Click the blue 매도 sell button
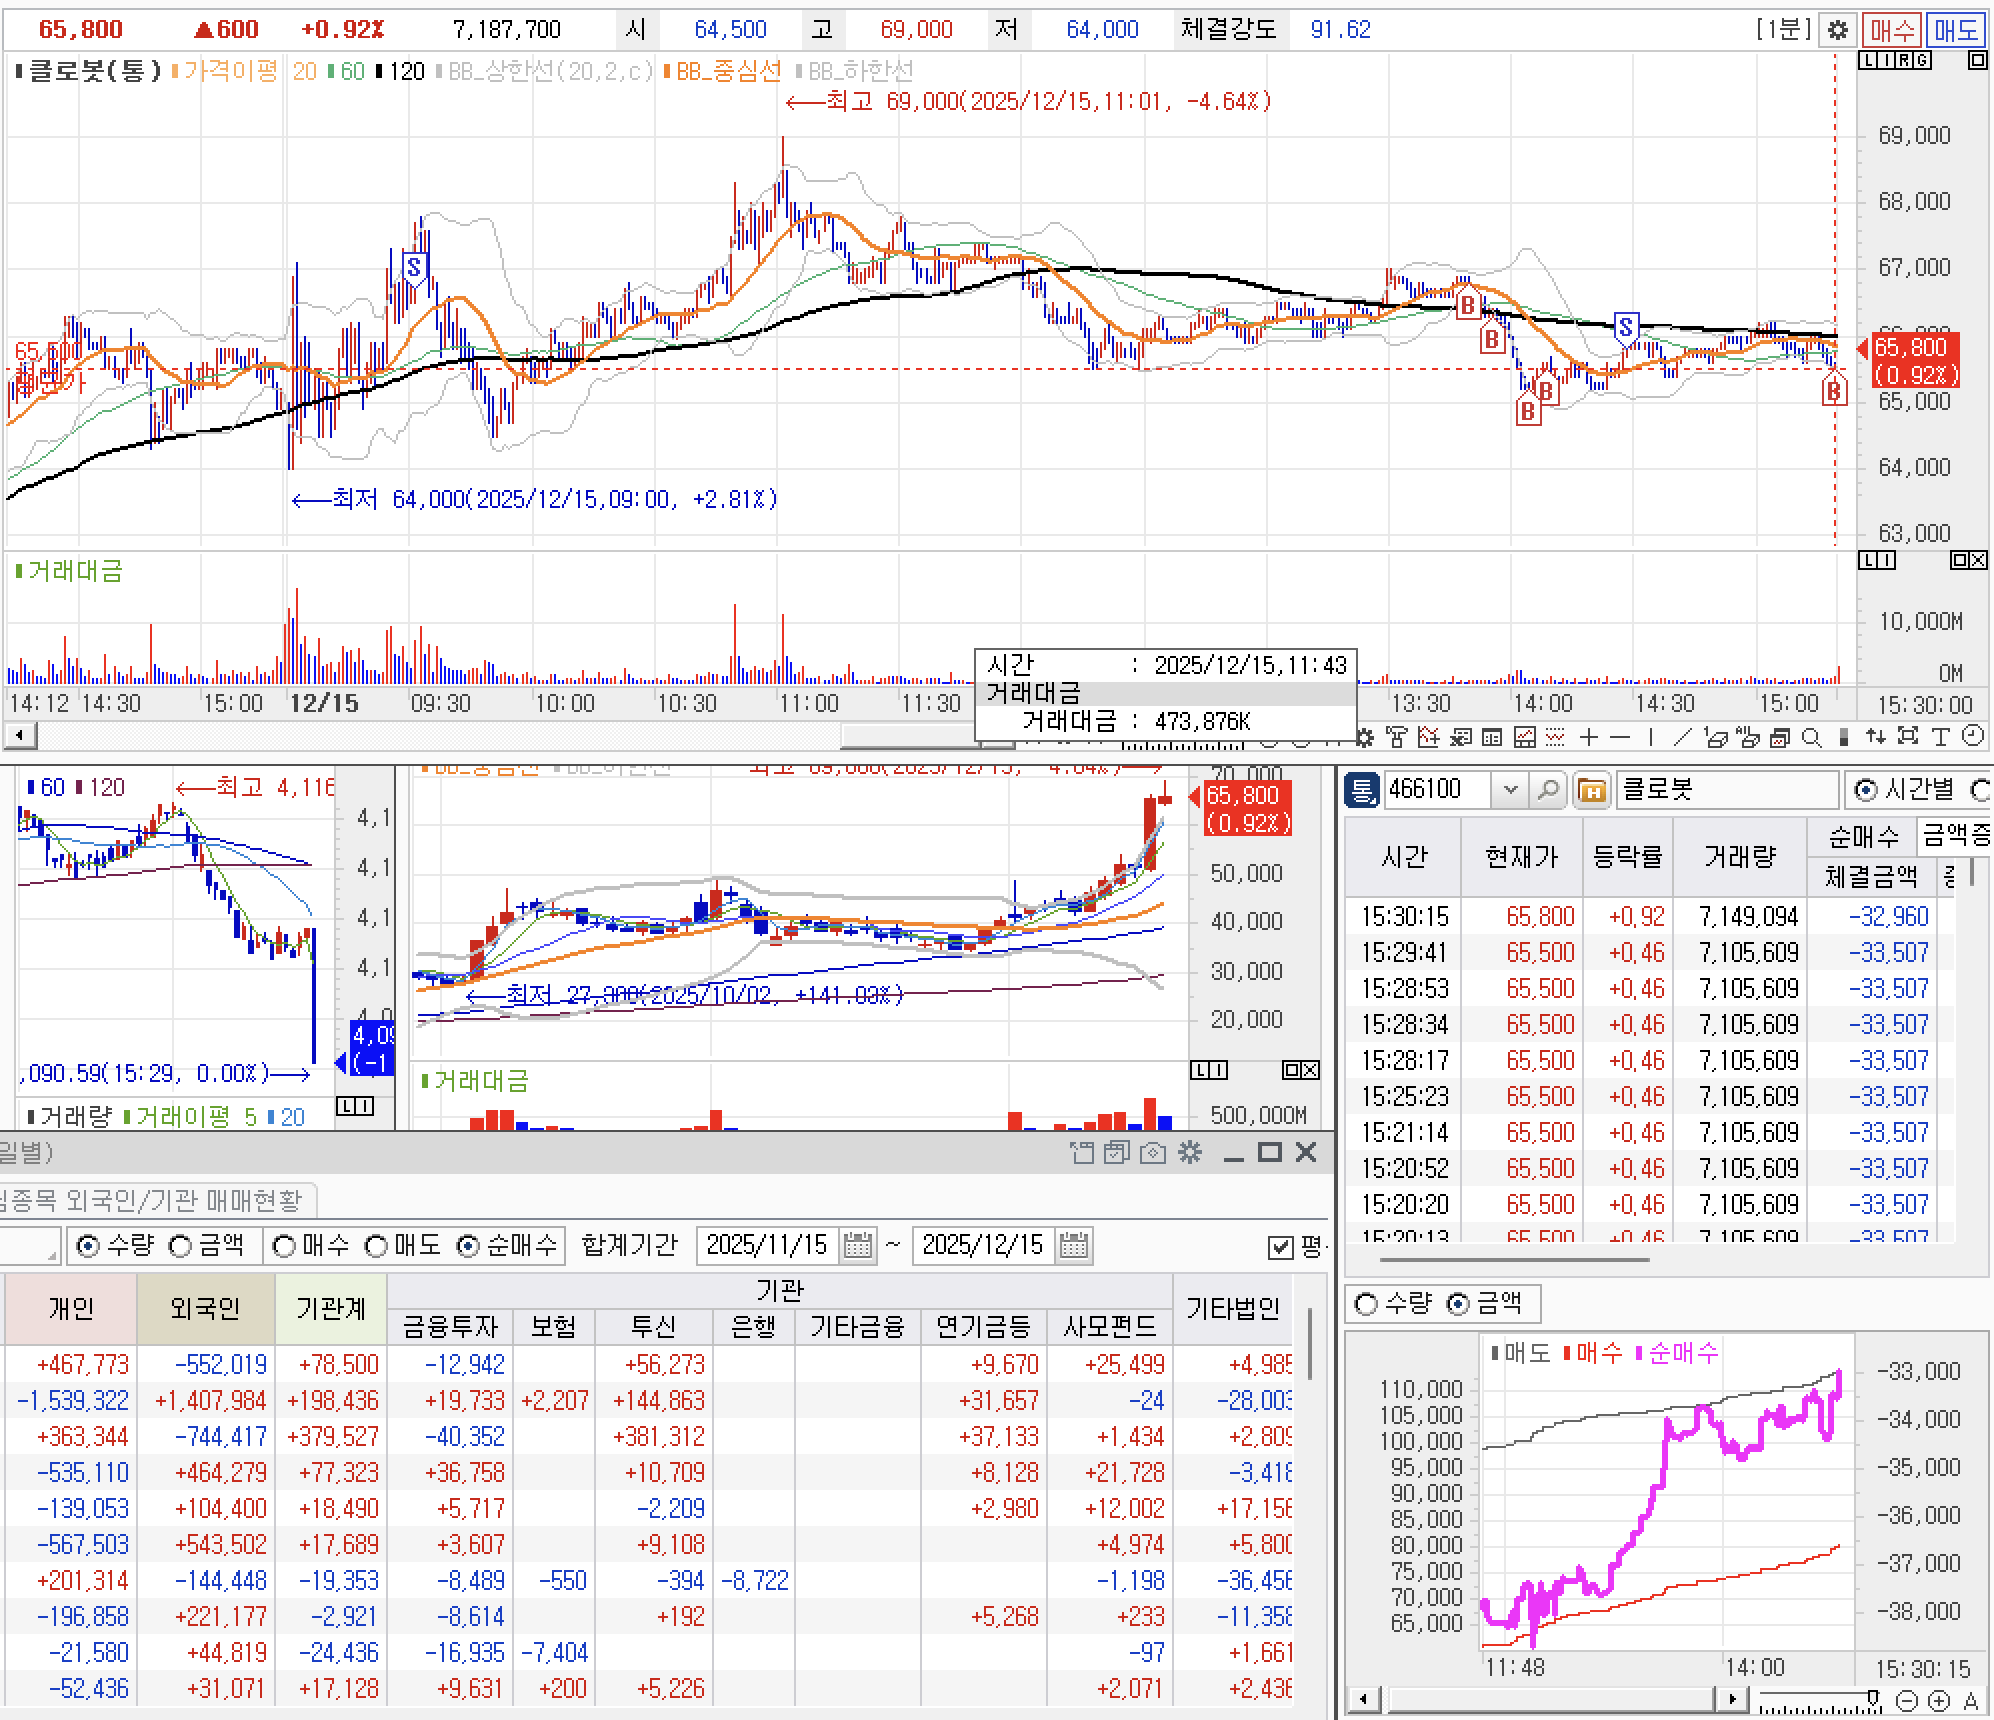This screenshot has width=1994, height=1720. click(x=1955, y=30)
